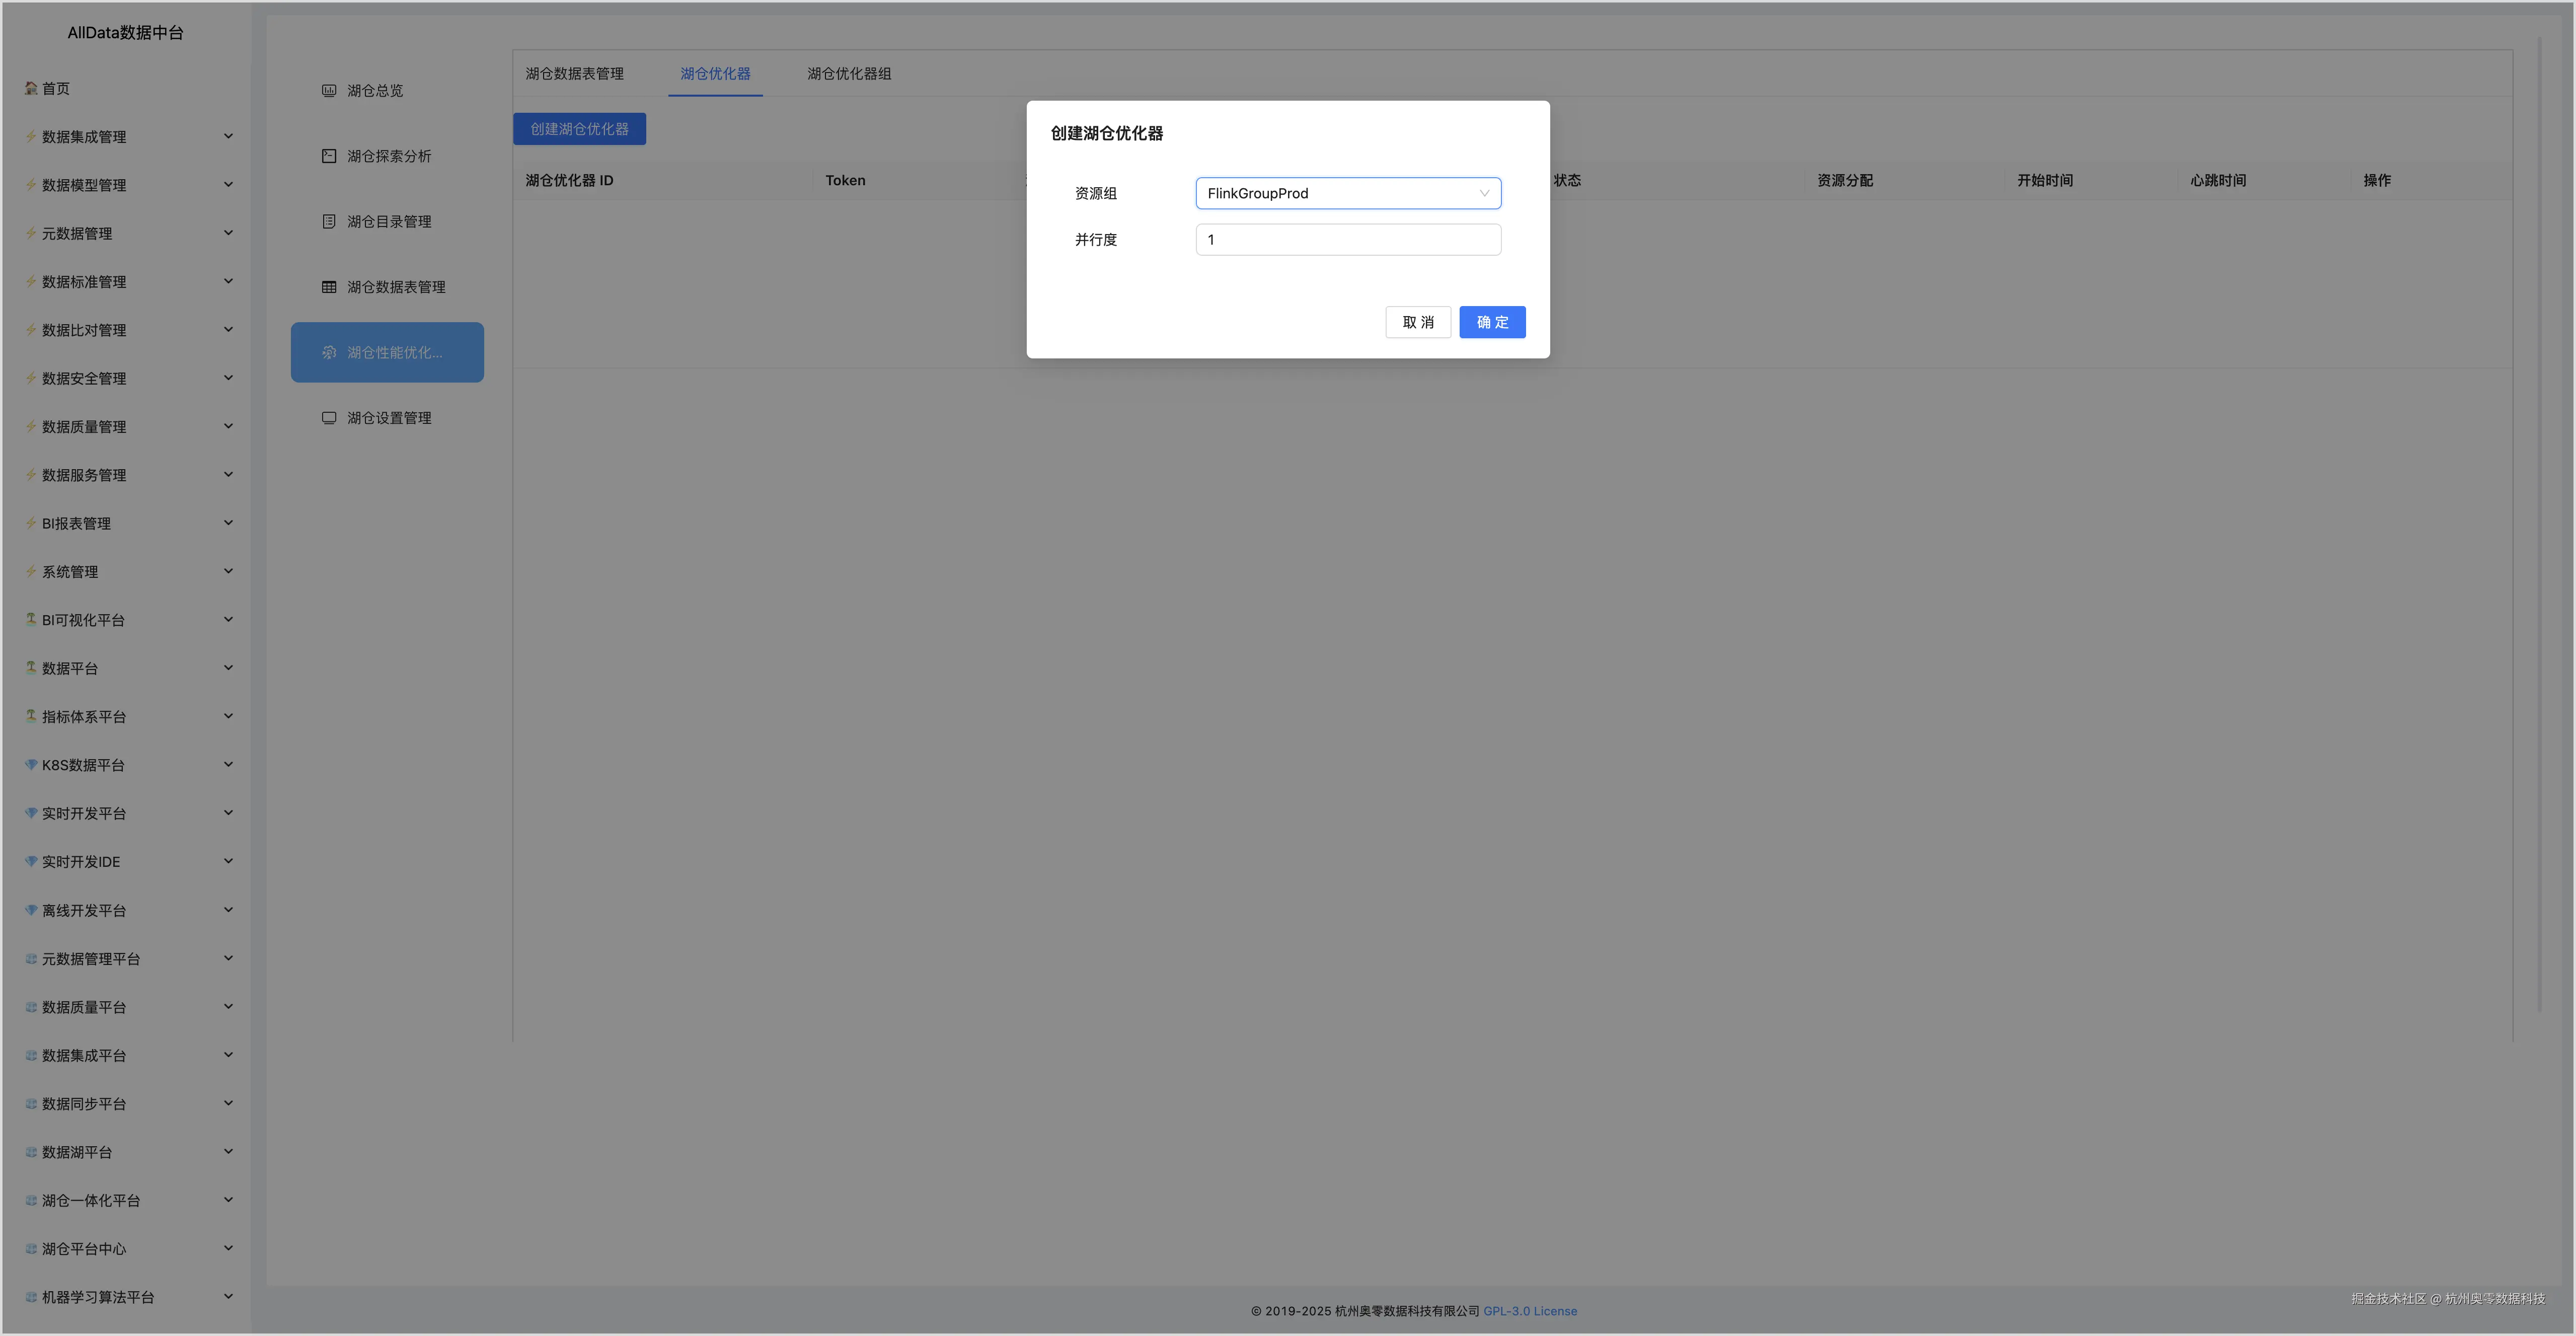Click the K8S数据平台 diamond icon
The width and height of the screenshot is (2576, 1336).
pyautogui.click(x=31, y=765)
